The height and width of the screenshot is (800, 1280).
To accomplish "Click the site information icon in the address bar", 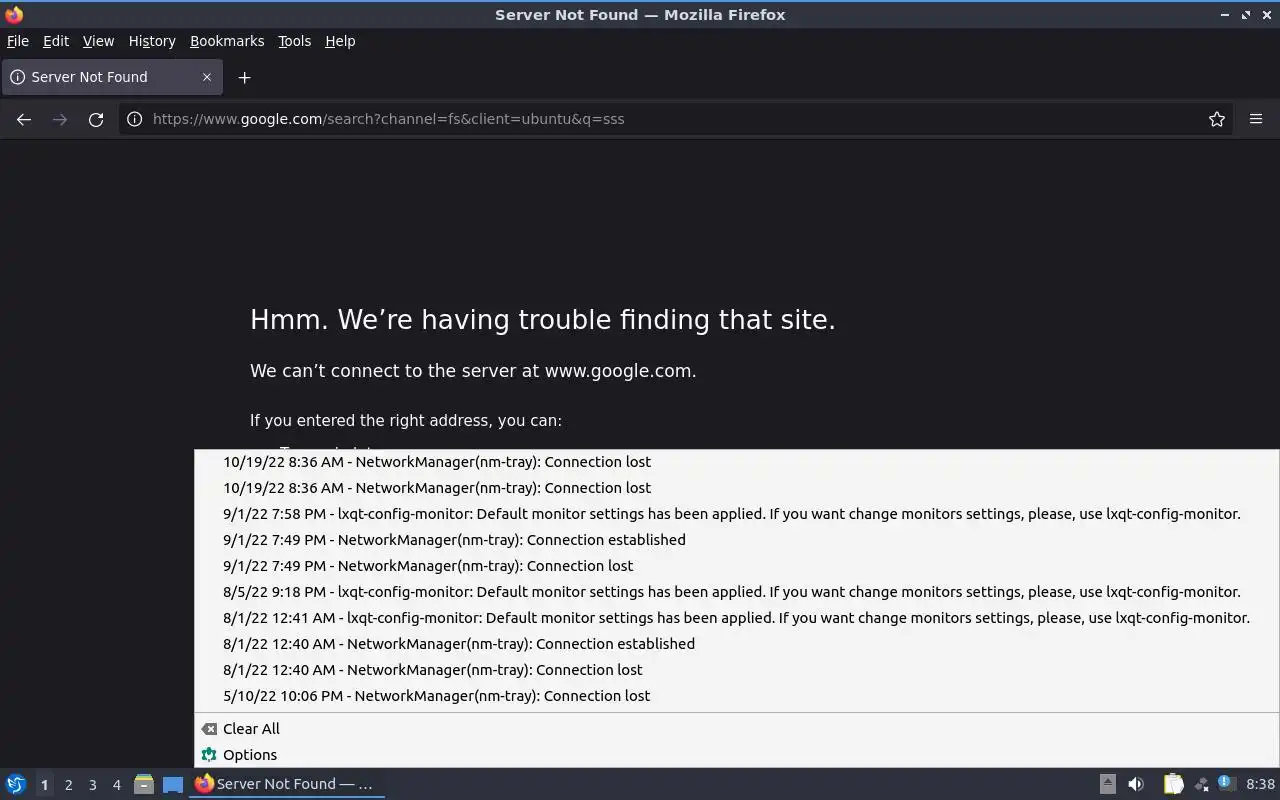I will click(135, 119).
